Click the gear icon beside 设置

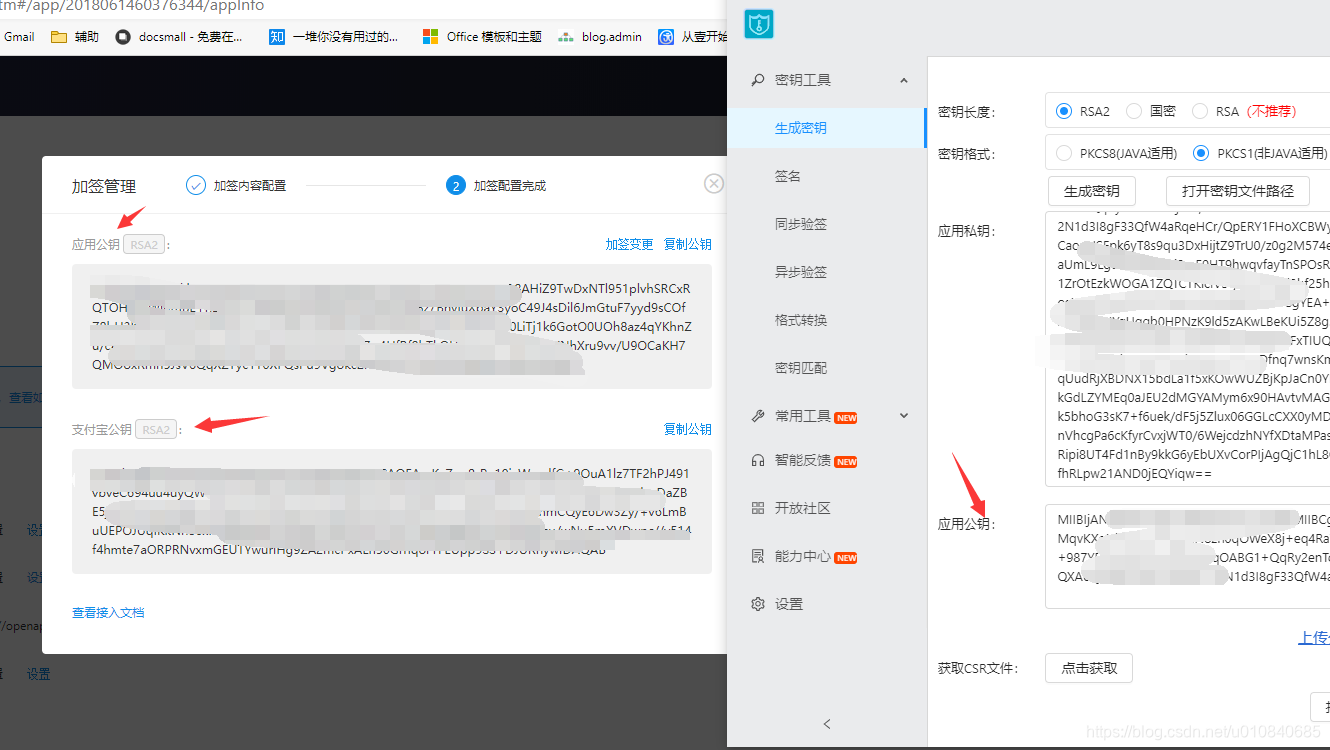pos(758,604)
